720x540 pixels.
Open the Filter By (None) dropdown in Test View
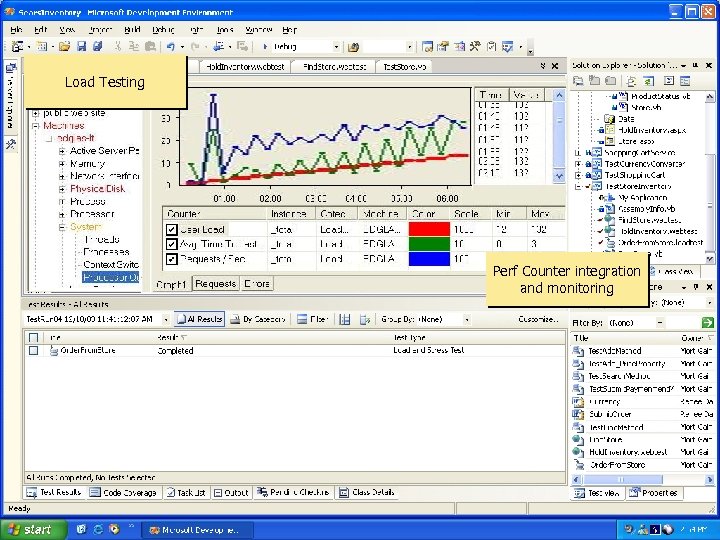[x=660, y=323]
